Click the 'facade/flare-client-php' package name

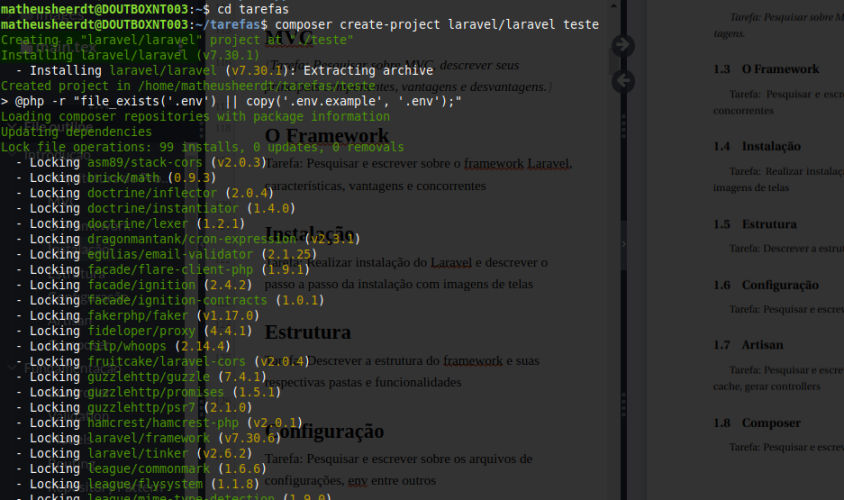[x=170, y=269]
